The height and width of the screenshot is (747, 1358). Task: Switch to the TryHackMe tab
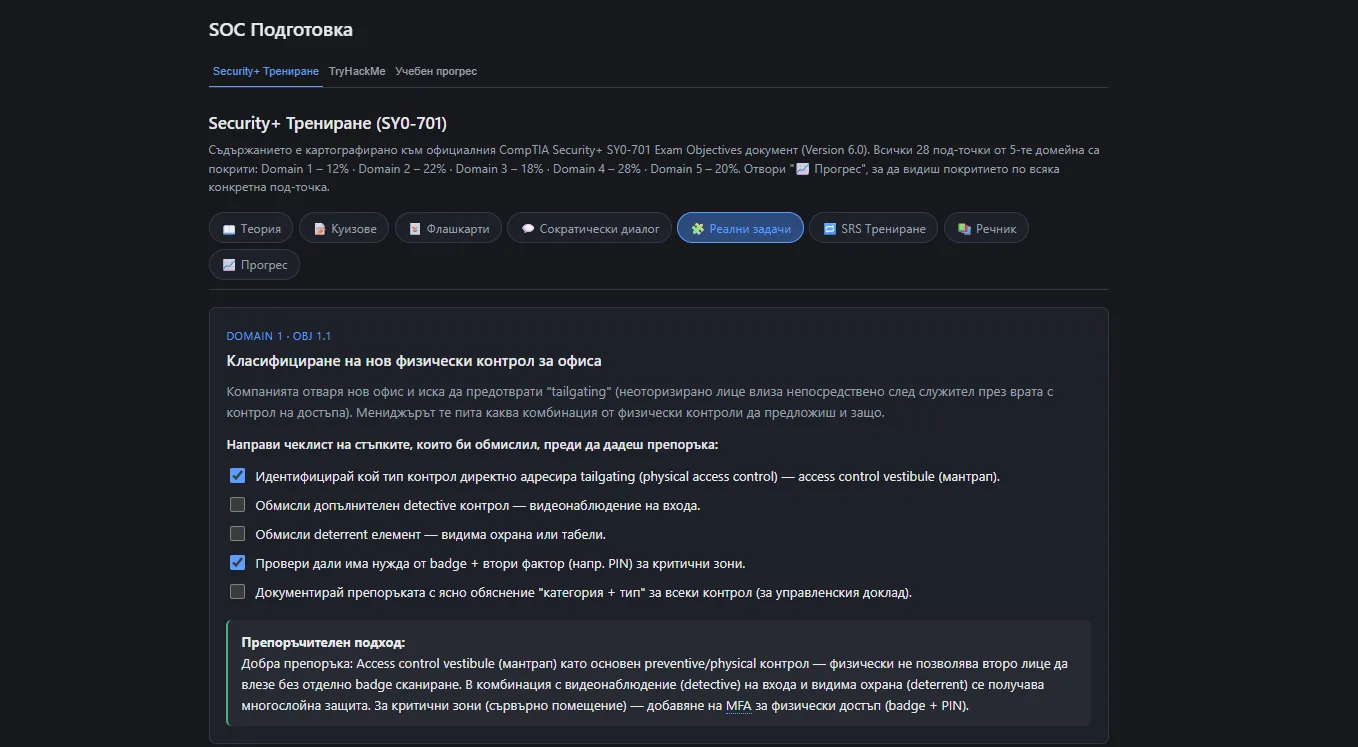[357, 72]
